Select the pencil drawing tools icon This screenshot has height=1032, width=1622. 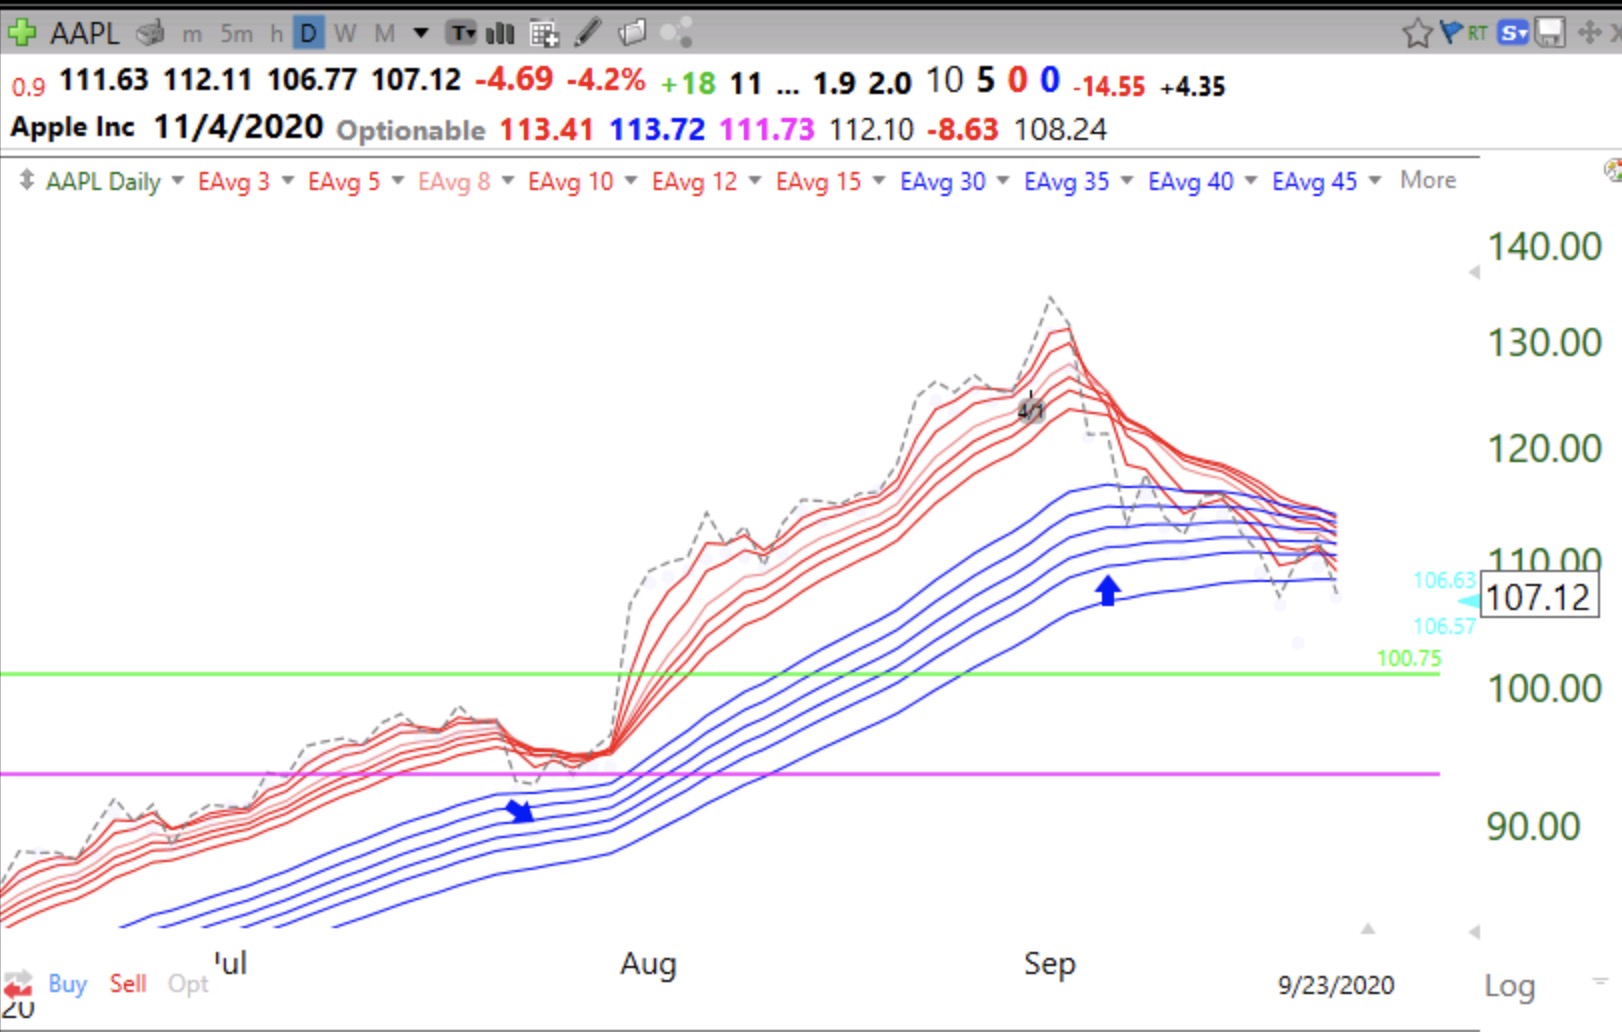pyautogui.click(x=588, y=33)
